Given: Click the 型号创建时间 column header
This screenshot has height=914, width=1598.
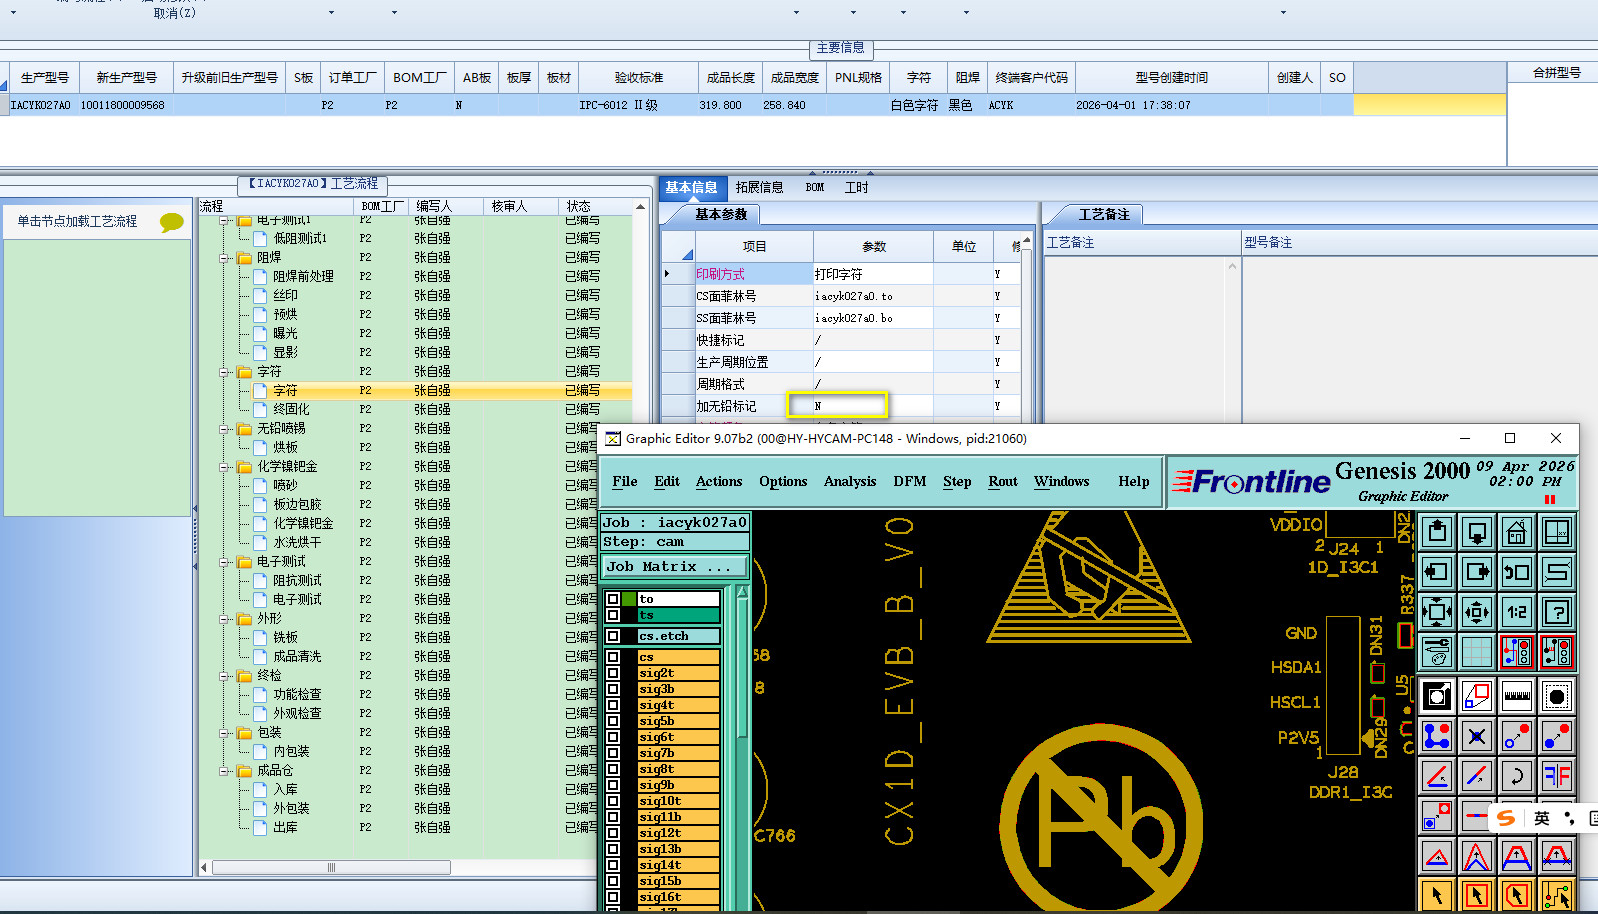Looking at the screenshot, I should click(x=1172, y=77).
